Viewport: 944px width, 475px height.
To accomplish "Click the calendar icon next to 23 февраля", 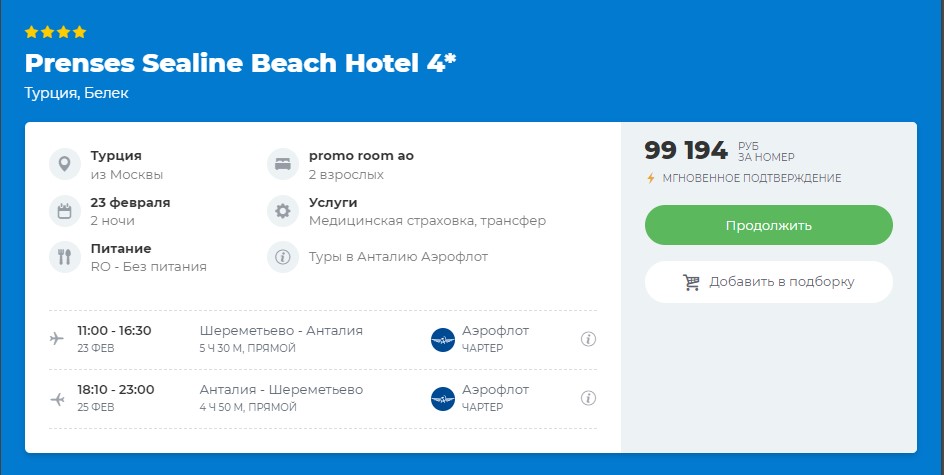I will 64,211.
